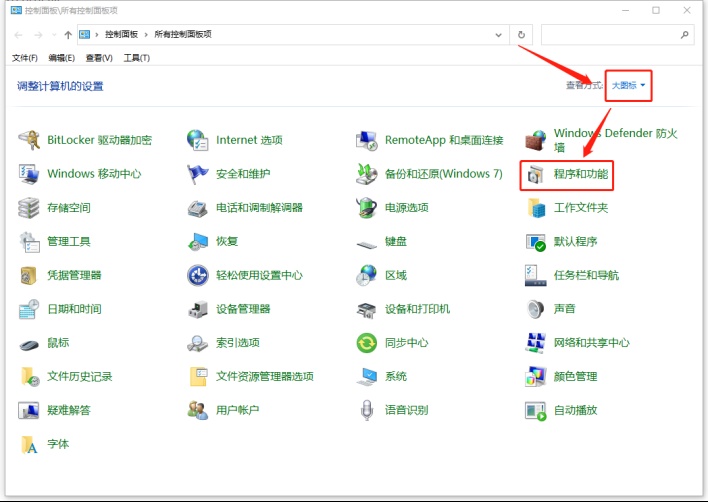Open 网络和共享中心 text link
Screen dimensions: 708x502
(x=592, y=343)
